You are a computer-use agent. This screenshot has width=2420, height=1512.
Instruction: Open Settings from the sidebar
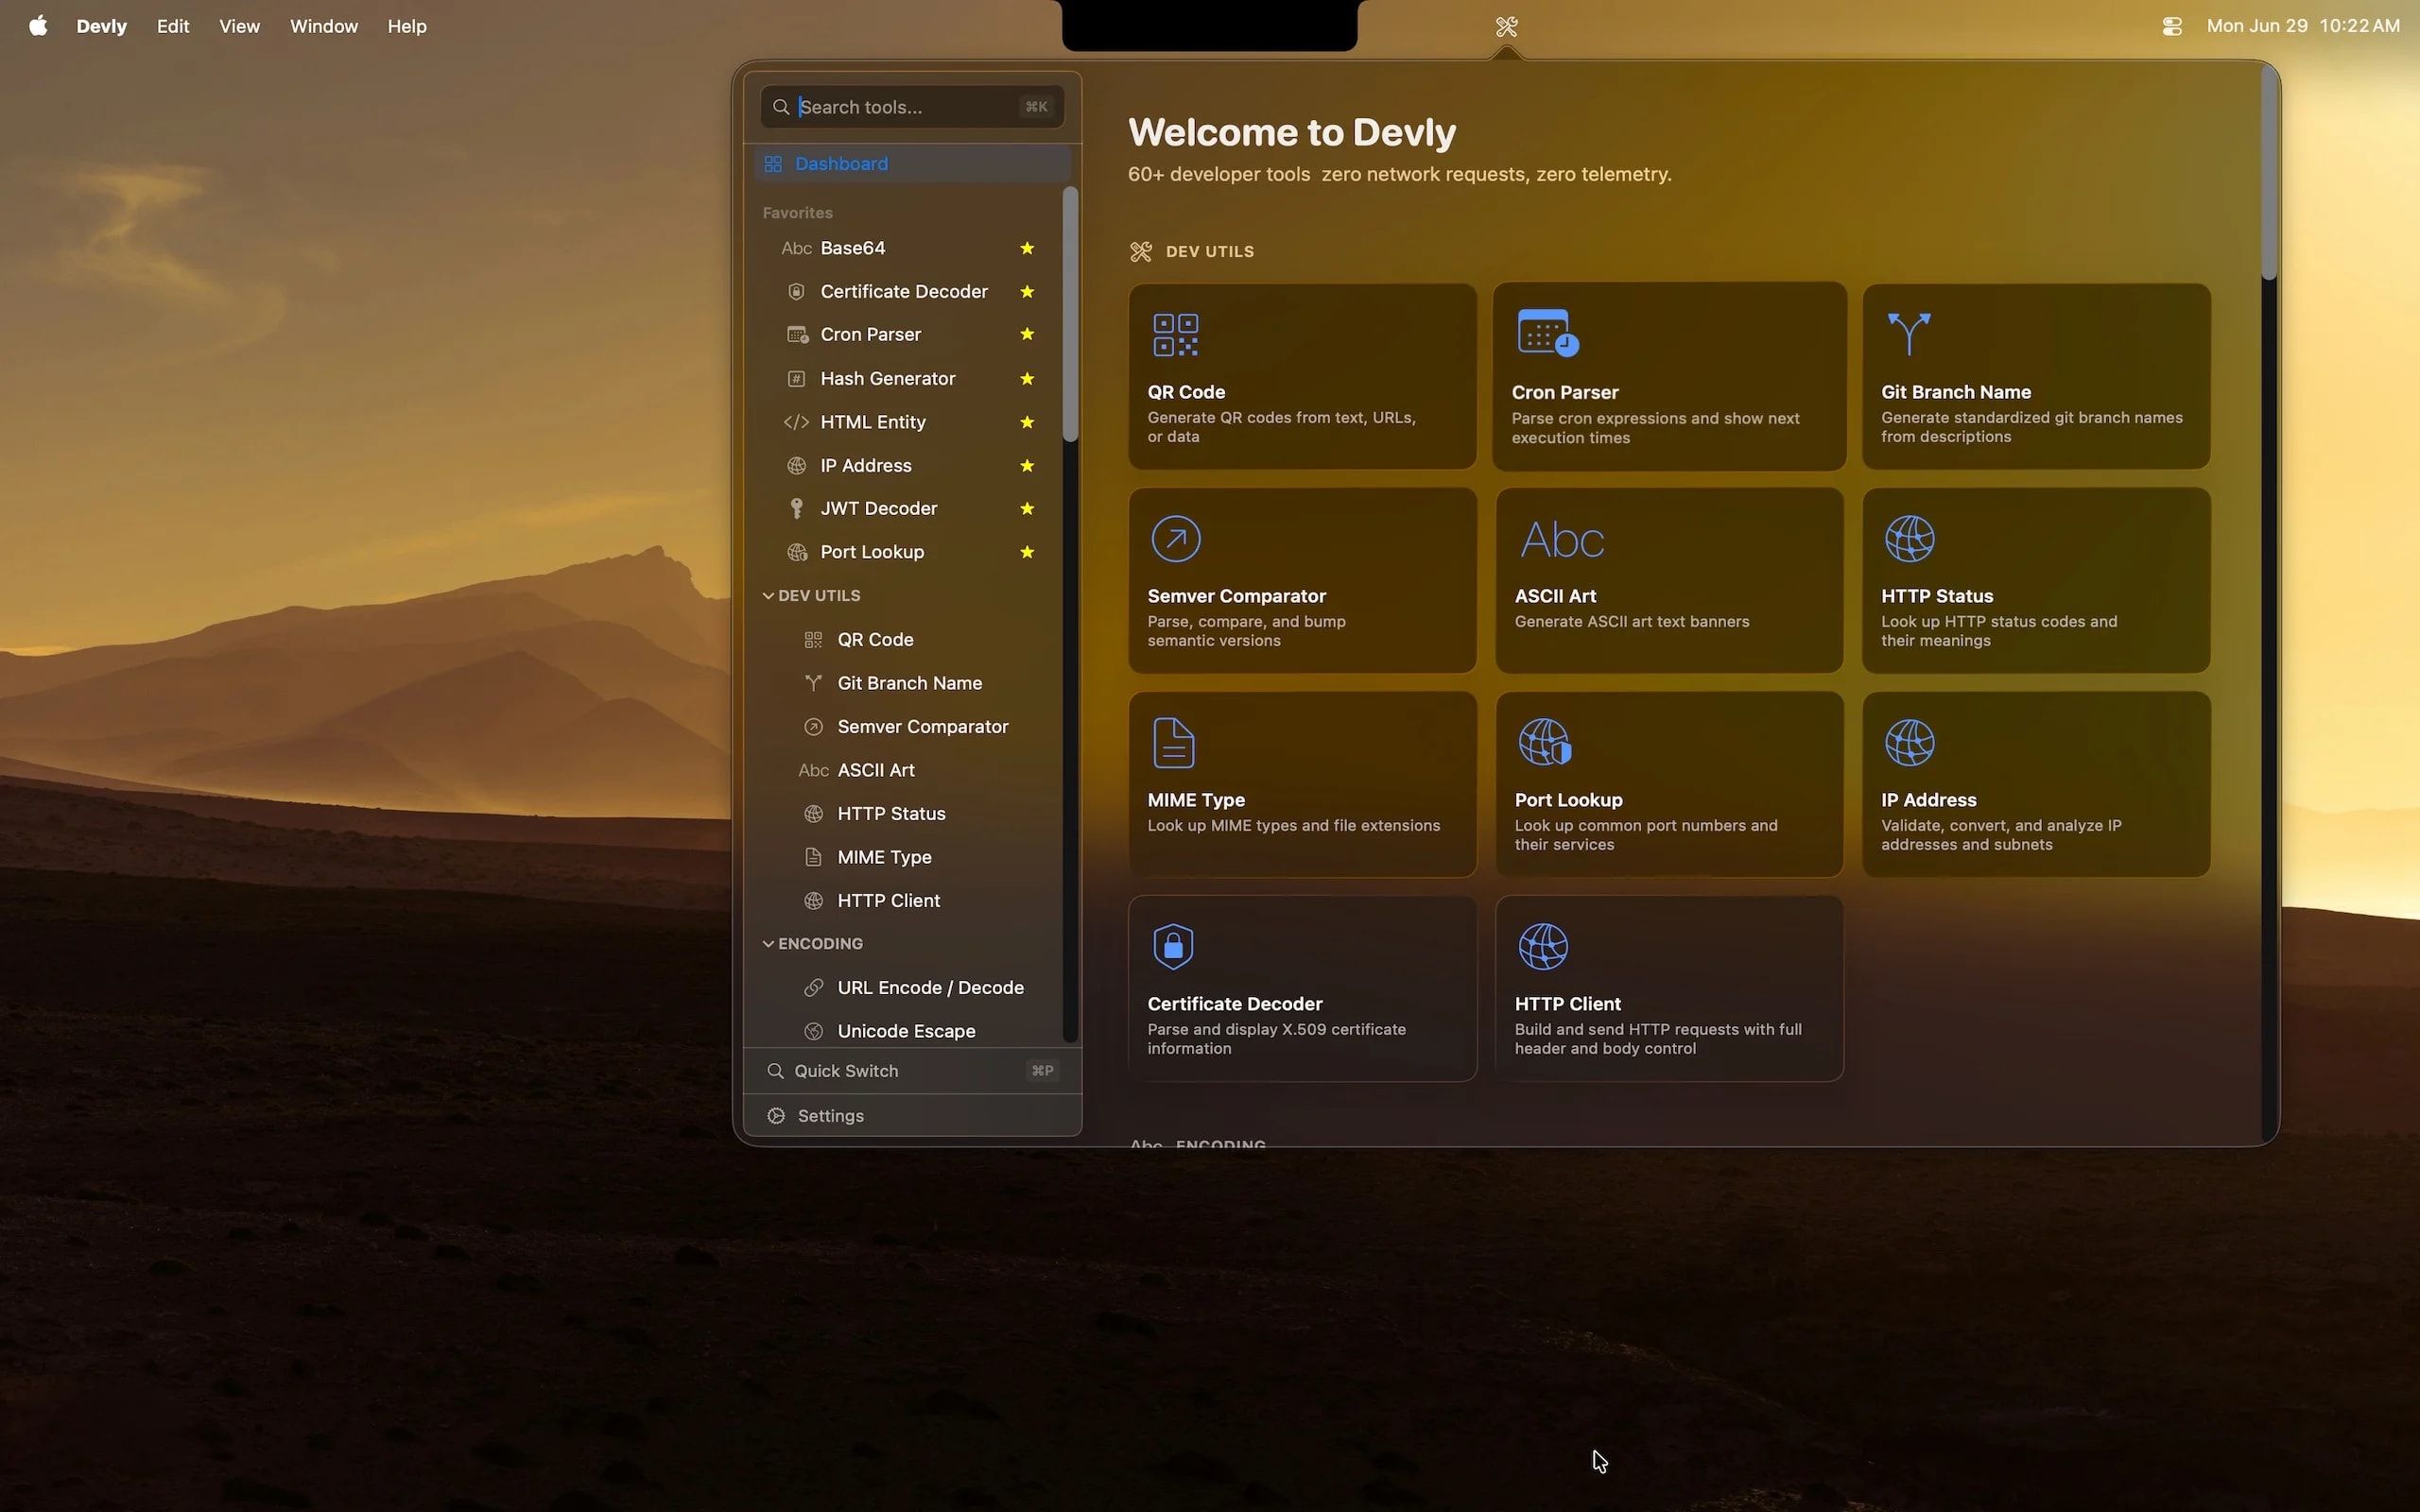tap(912, 1116)
